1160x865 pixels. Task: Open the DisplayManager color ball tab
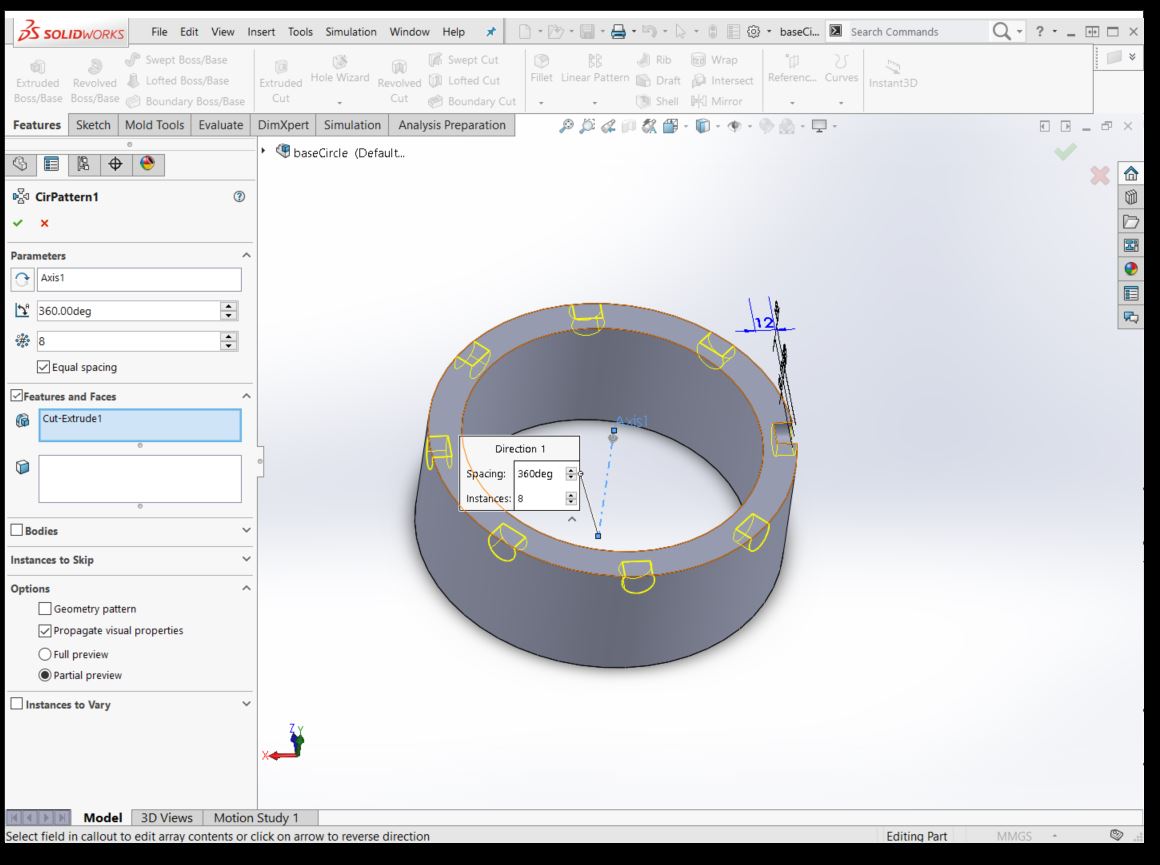pos(148,164)
